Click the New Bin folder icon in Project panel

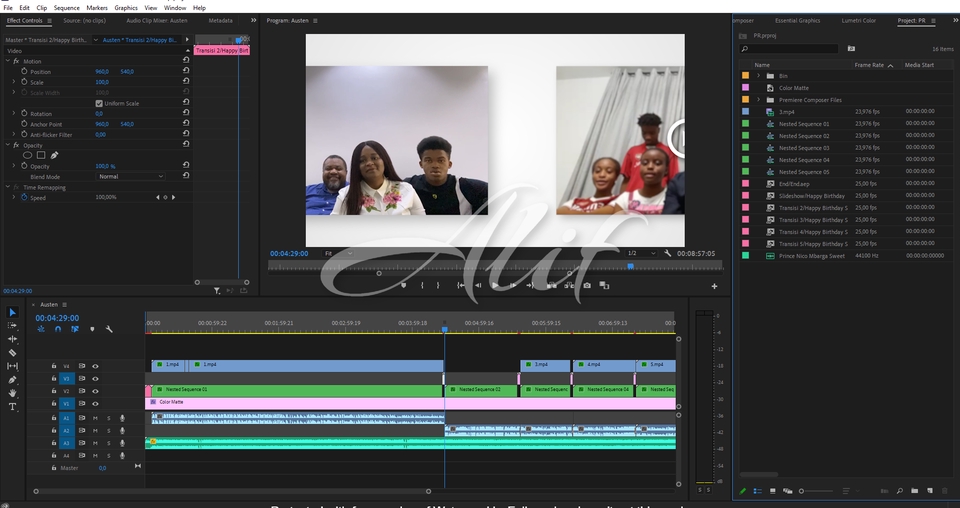[914, 491]
